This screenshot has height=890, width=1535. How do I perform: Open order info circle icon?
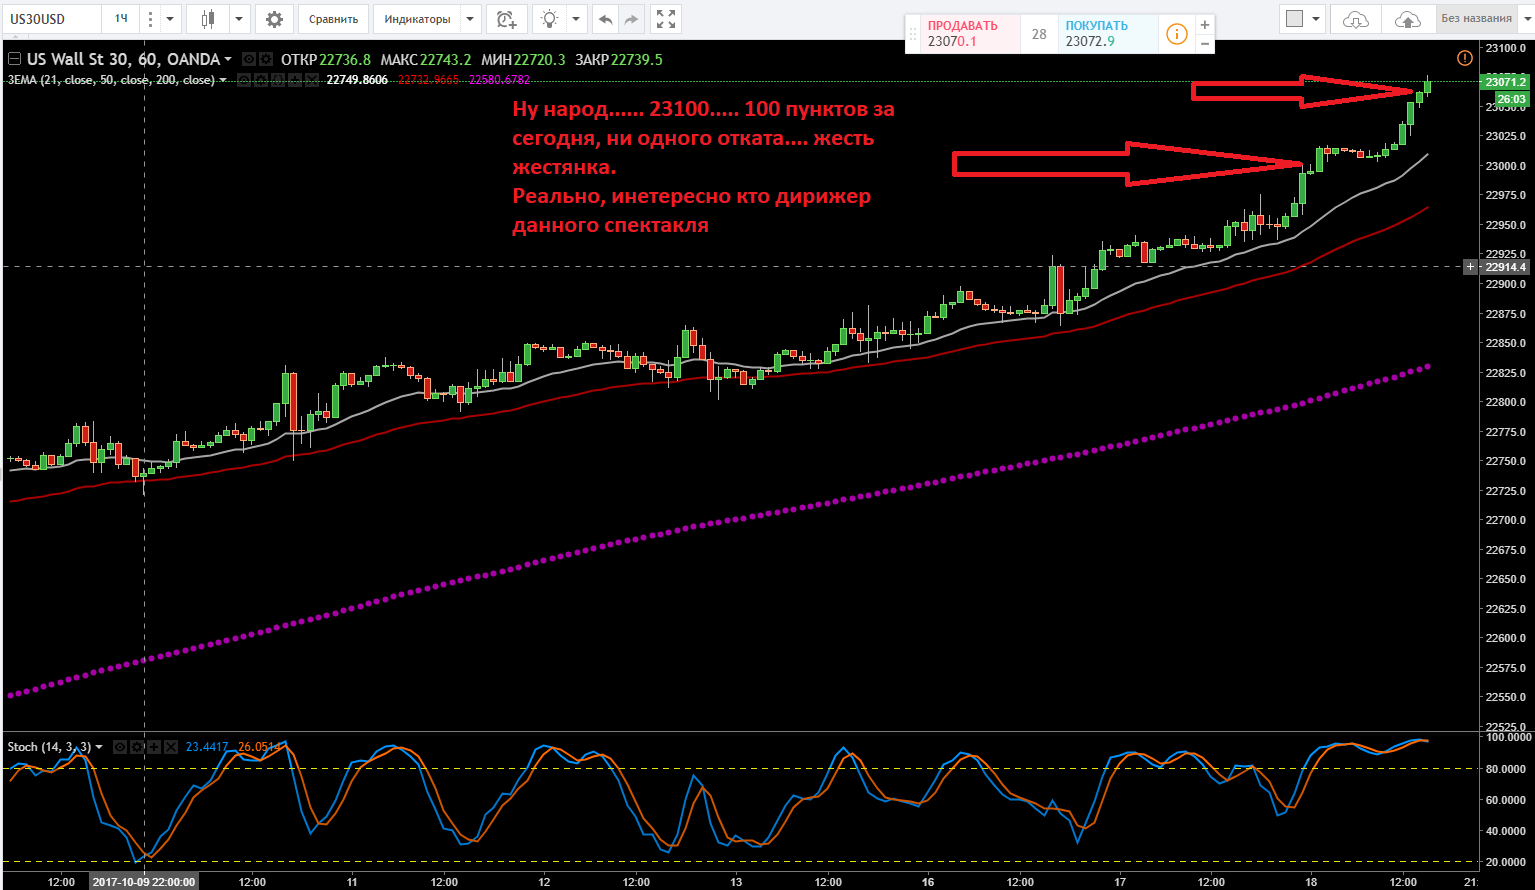[1177, 34]
